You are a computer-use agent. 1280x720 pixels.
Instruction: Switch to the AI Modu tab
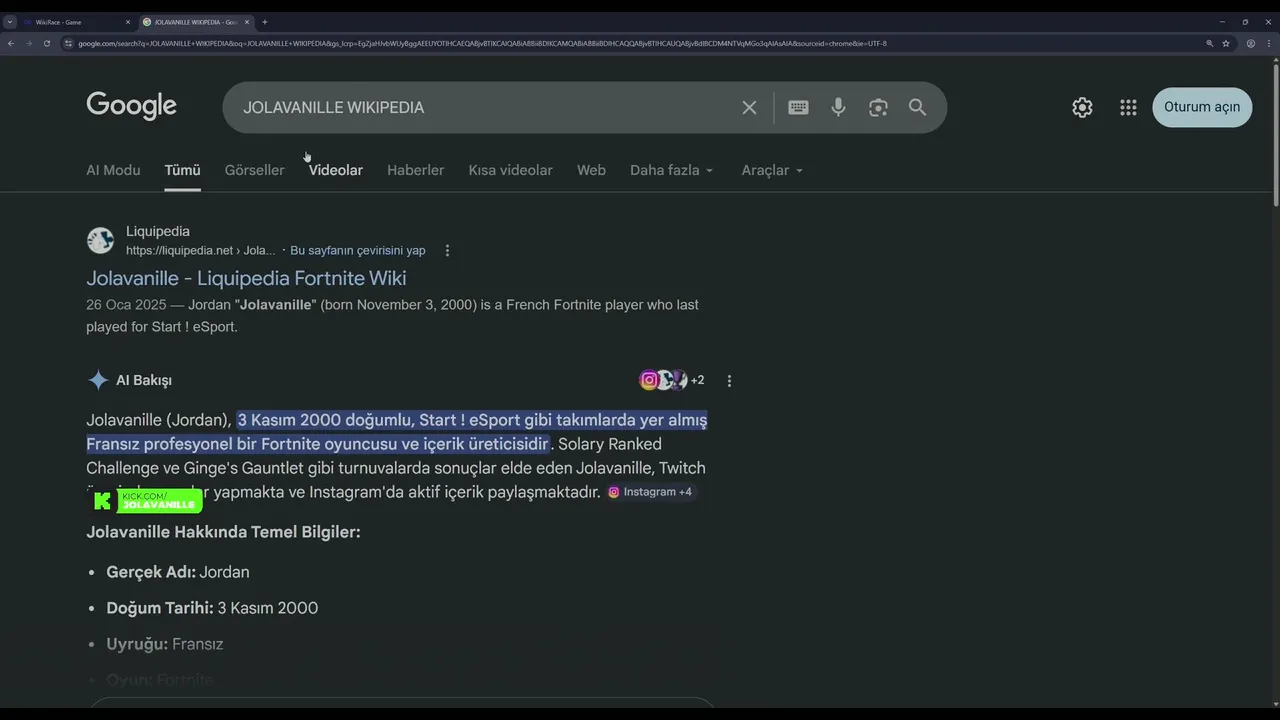113,170
